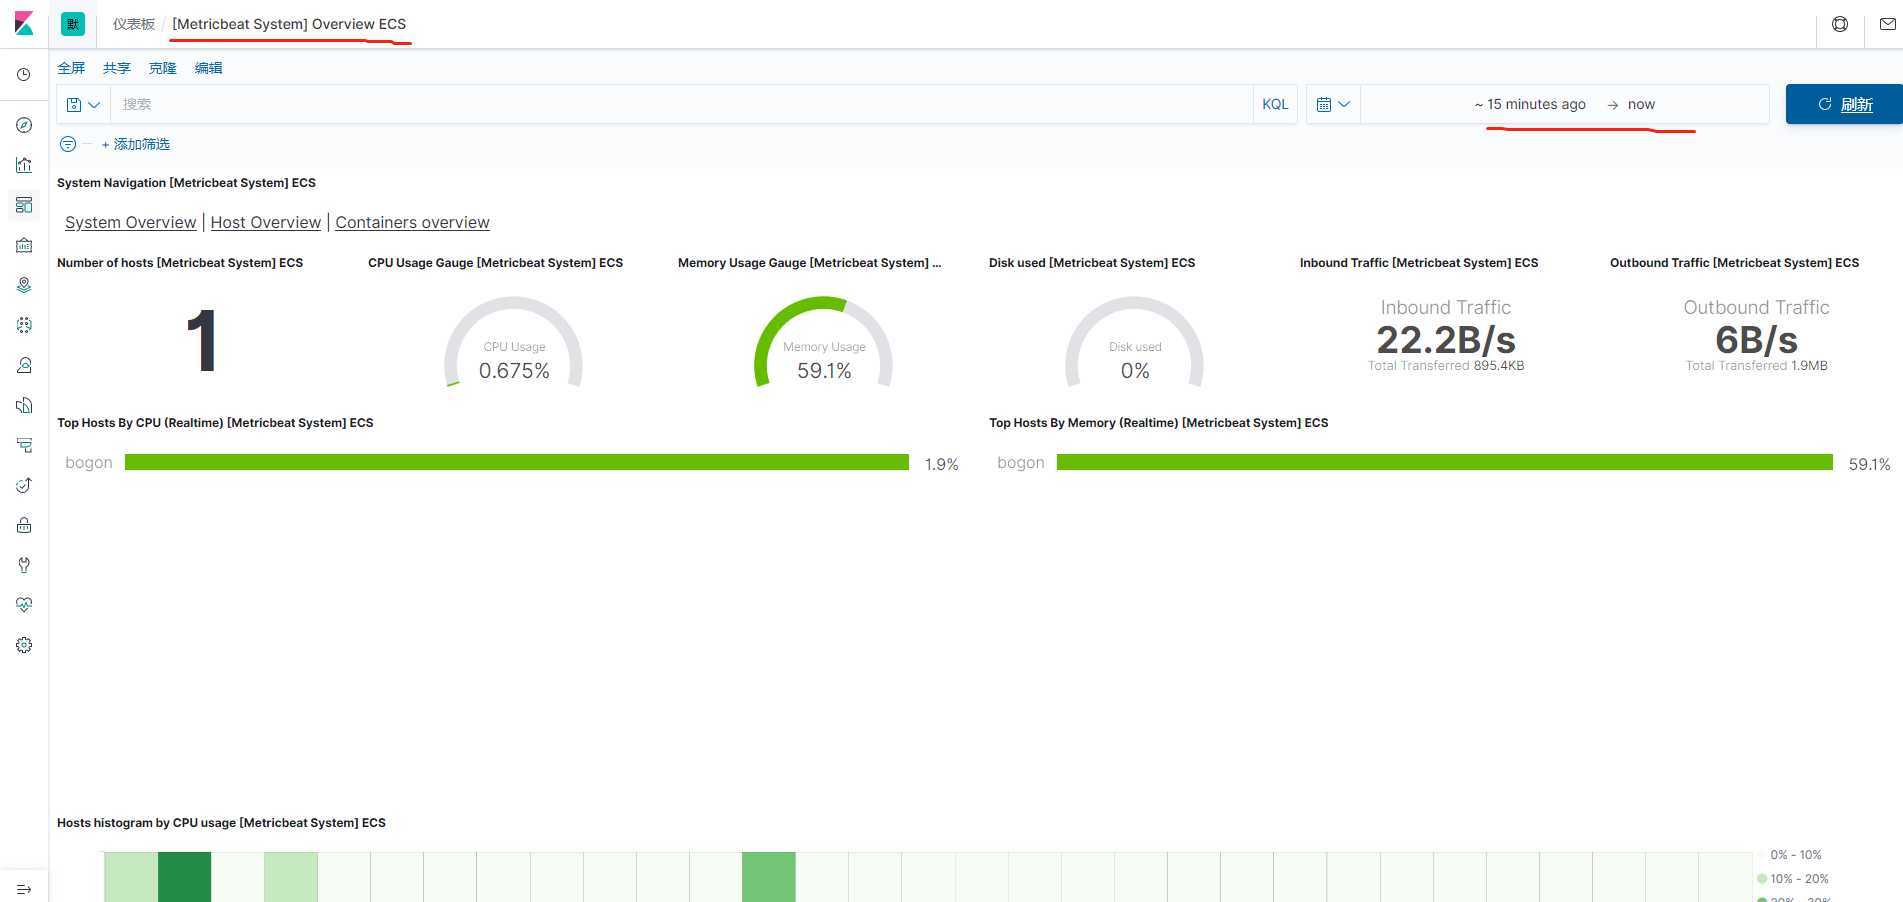Open Visualize from the chart sidebar icon
The height and width of the screenshot is (902, 1903).
[24, 165]
